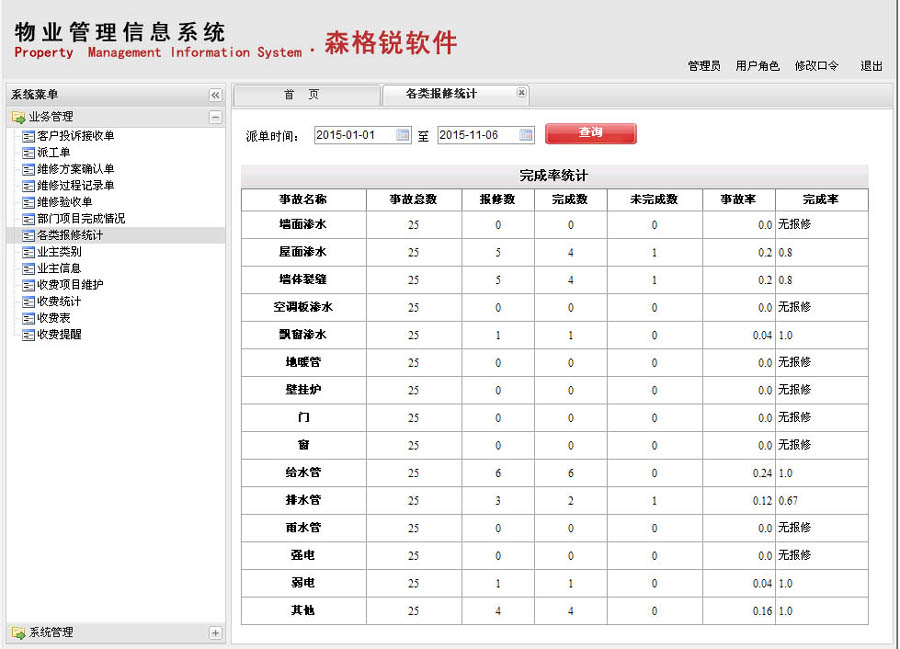This screenshot has width=900, height=649.
Task: Click the 退出 logout link
Action: click(x=871, y=66)
